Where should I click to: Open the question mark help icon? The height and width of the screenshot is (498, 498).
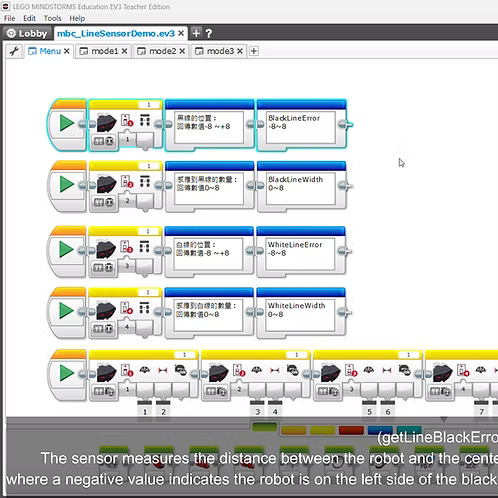(x=209, y=33)
